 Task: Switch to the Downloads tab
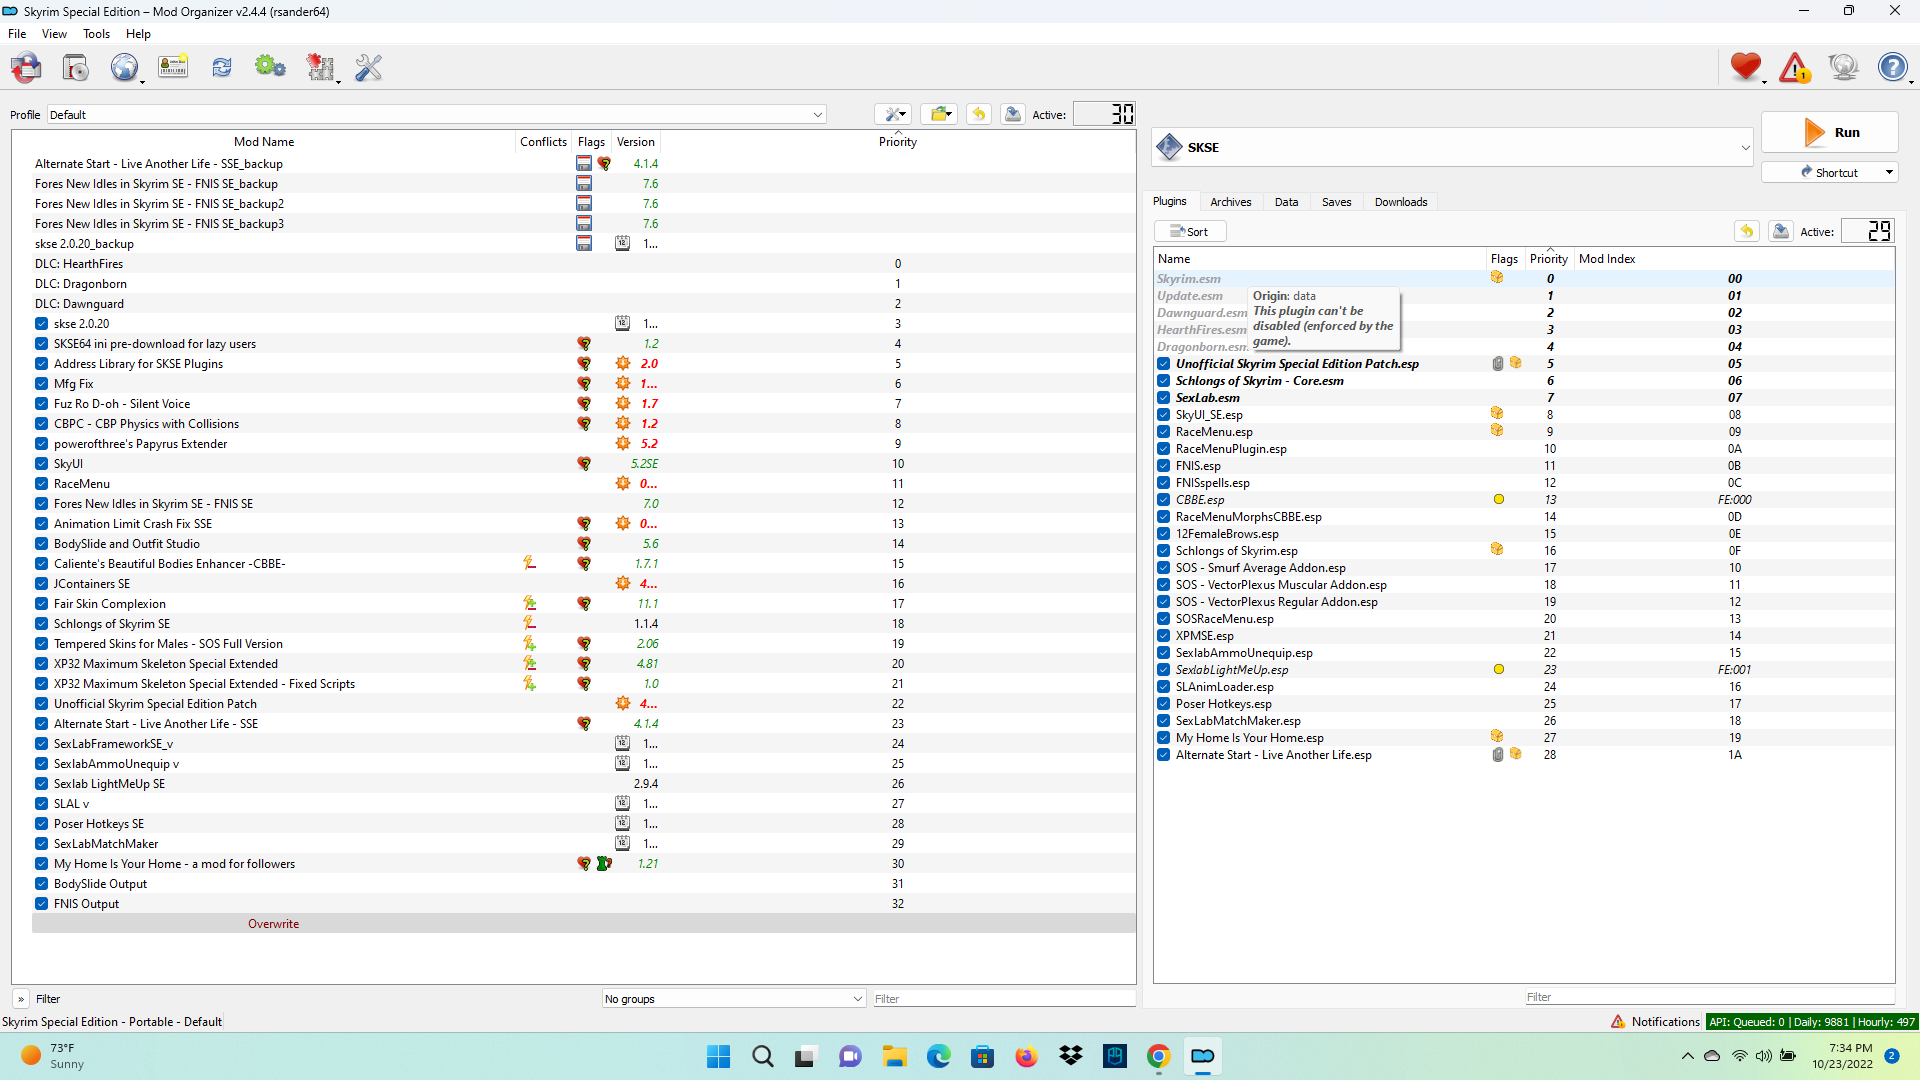(x=1401, y=202)
